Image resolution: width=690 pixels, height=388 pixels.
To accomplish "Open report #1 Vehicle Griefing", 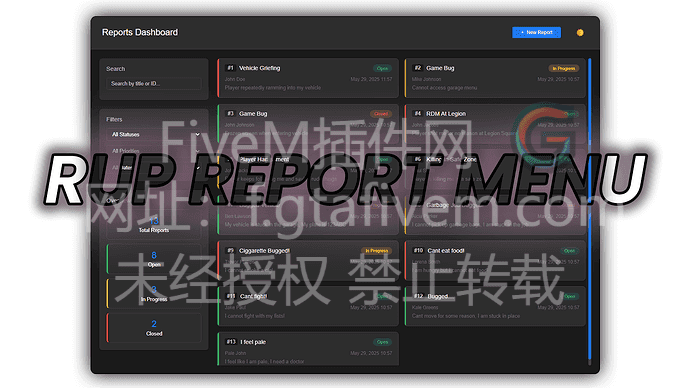I will tap(308, 78).
